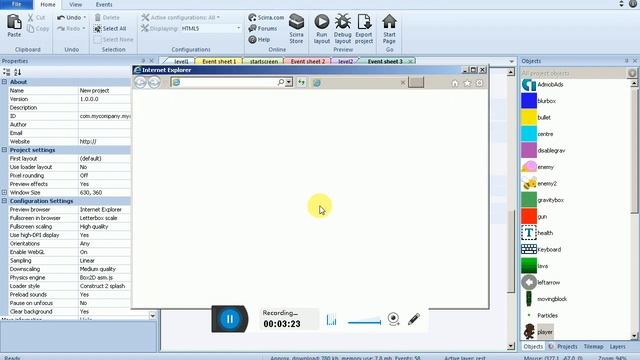Click the Preview browser property value
Image resolution: width=640 pixels, height=360 pixels.
point(104,209)
